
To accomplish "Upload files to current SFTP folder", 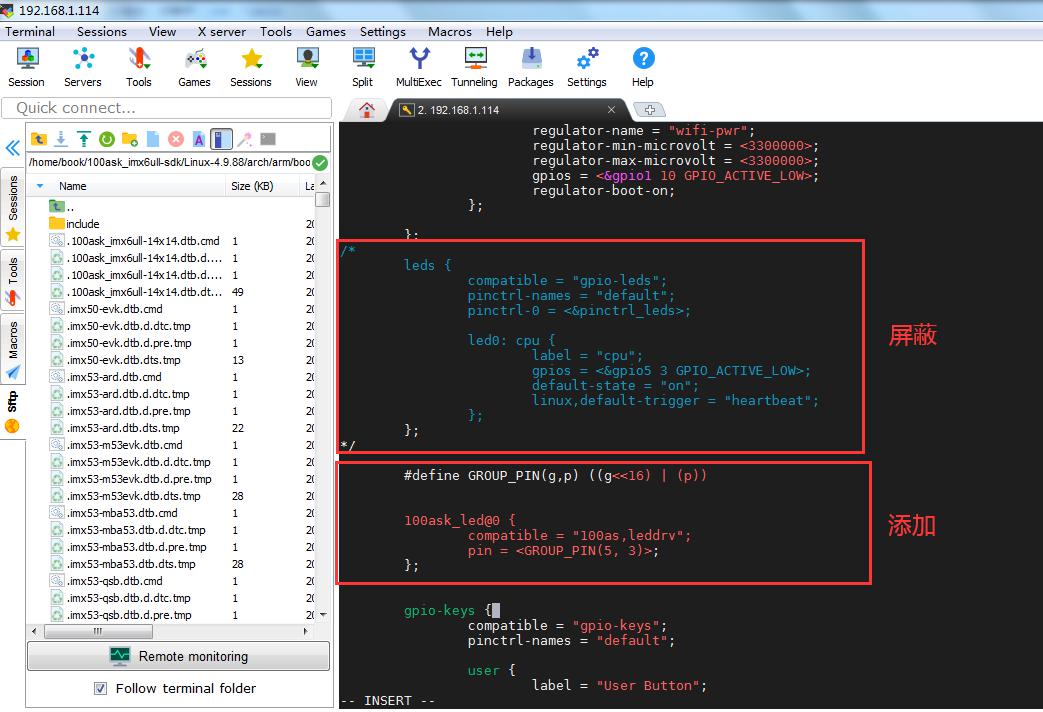I will (84, 139).
